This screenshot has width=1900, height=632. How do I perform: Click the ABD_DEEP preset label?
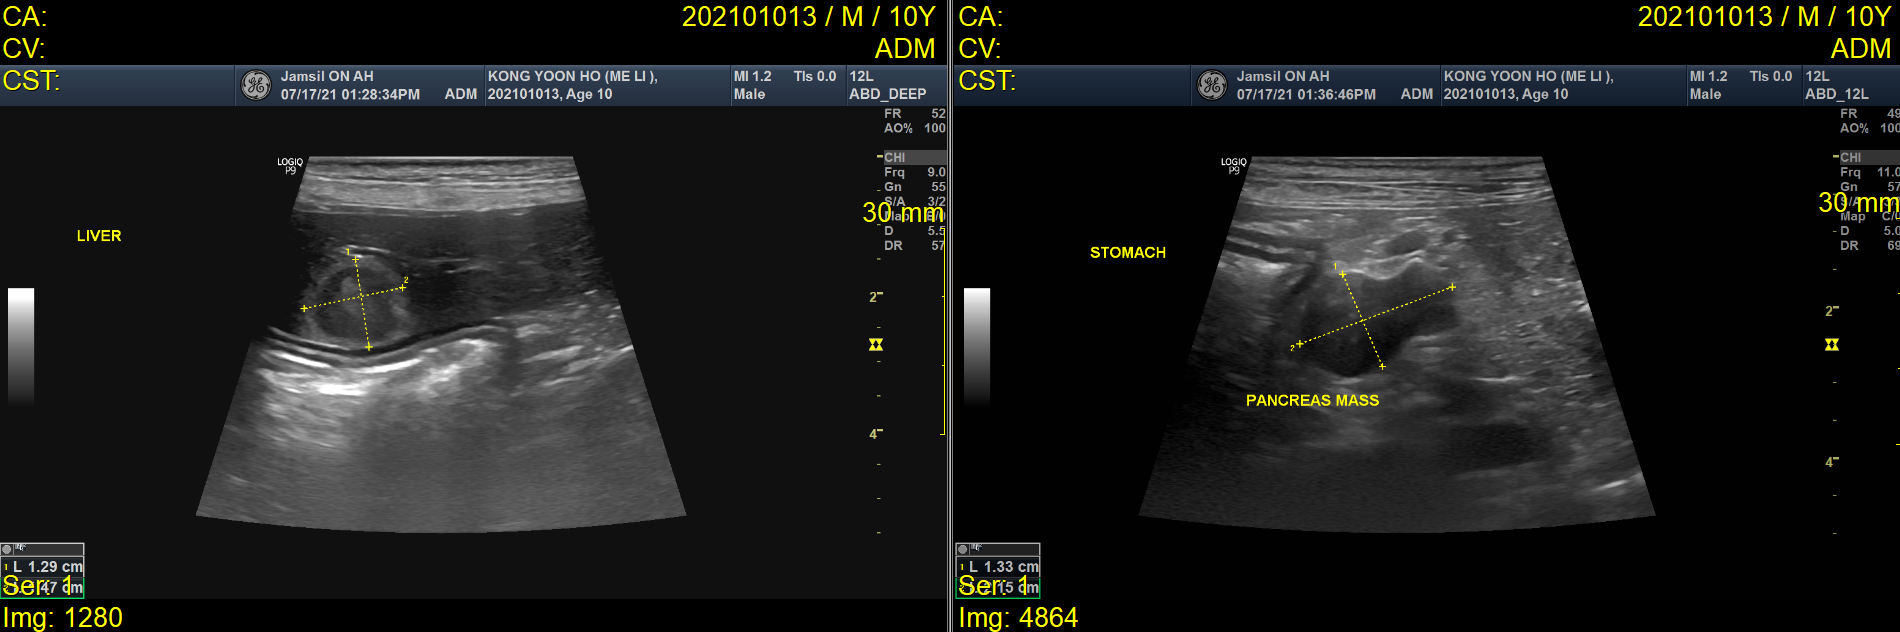pos(887,94)
